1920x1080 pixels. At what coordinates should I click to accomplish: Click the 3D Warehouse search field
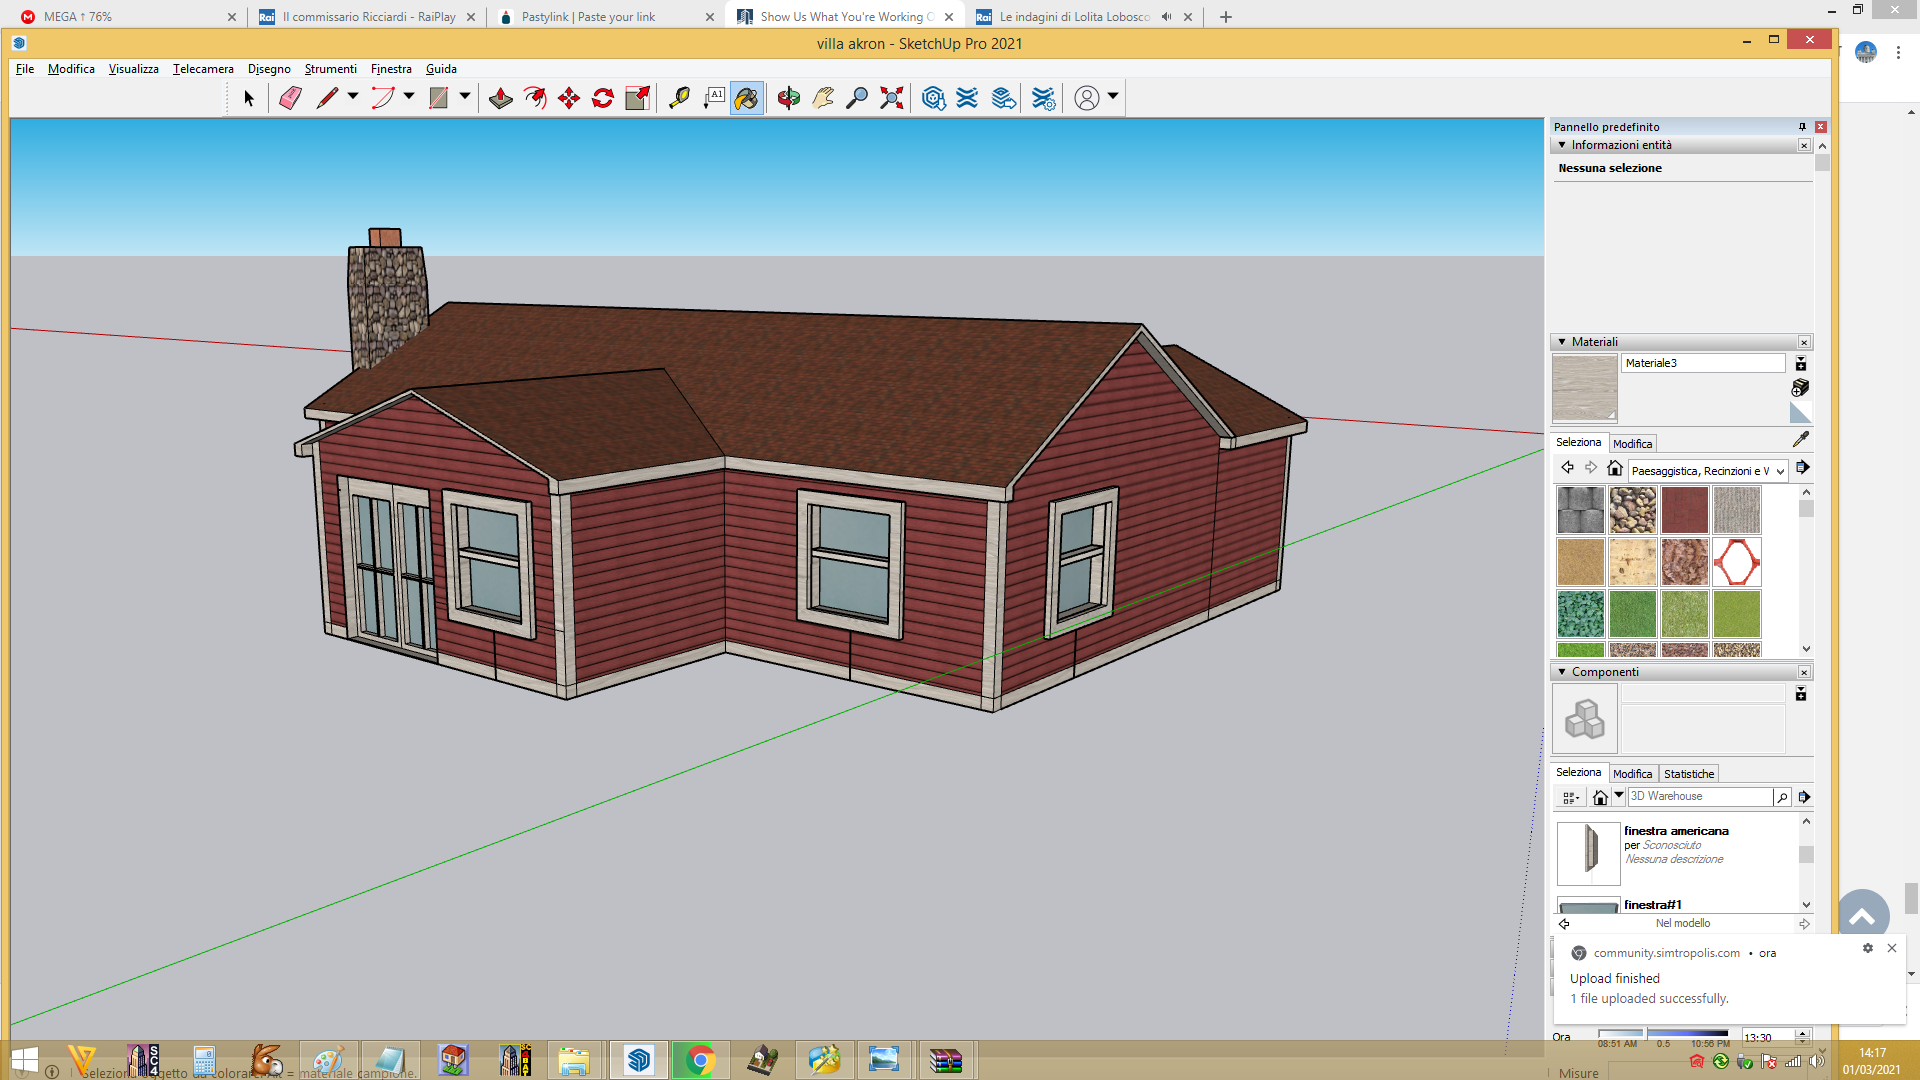tap(1700, 797)
